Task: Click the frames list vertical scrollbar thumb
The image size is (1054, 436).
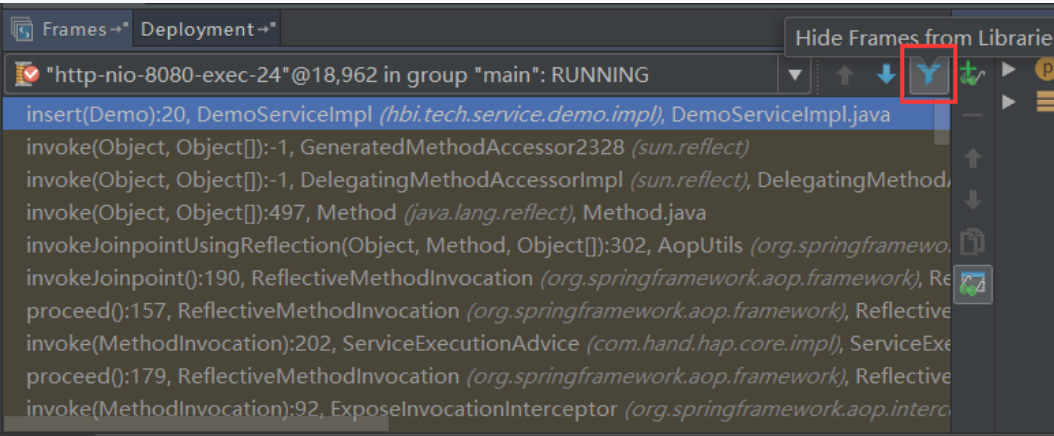Action: point(942,122)
